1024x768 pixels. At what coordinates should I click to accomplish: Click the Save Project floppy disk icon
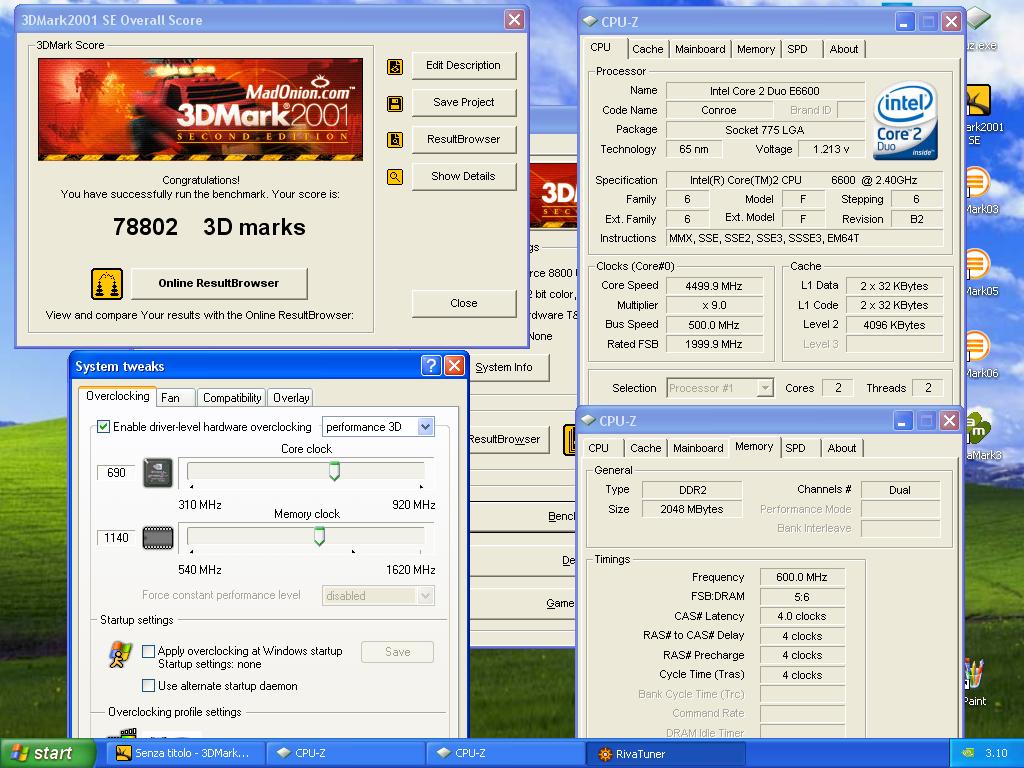tap(395, 104)
